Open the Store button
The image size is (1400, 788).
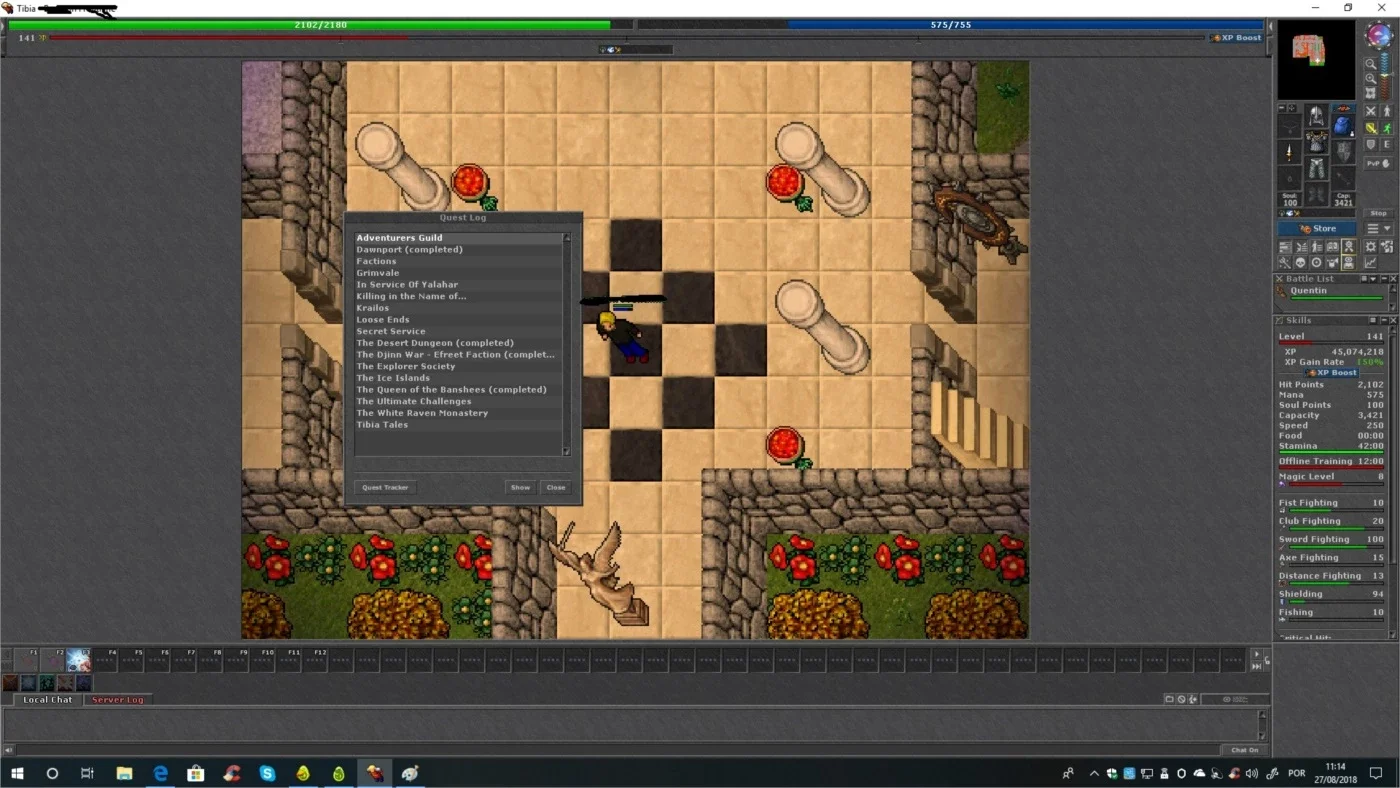(1316, 229)
